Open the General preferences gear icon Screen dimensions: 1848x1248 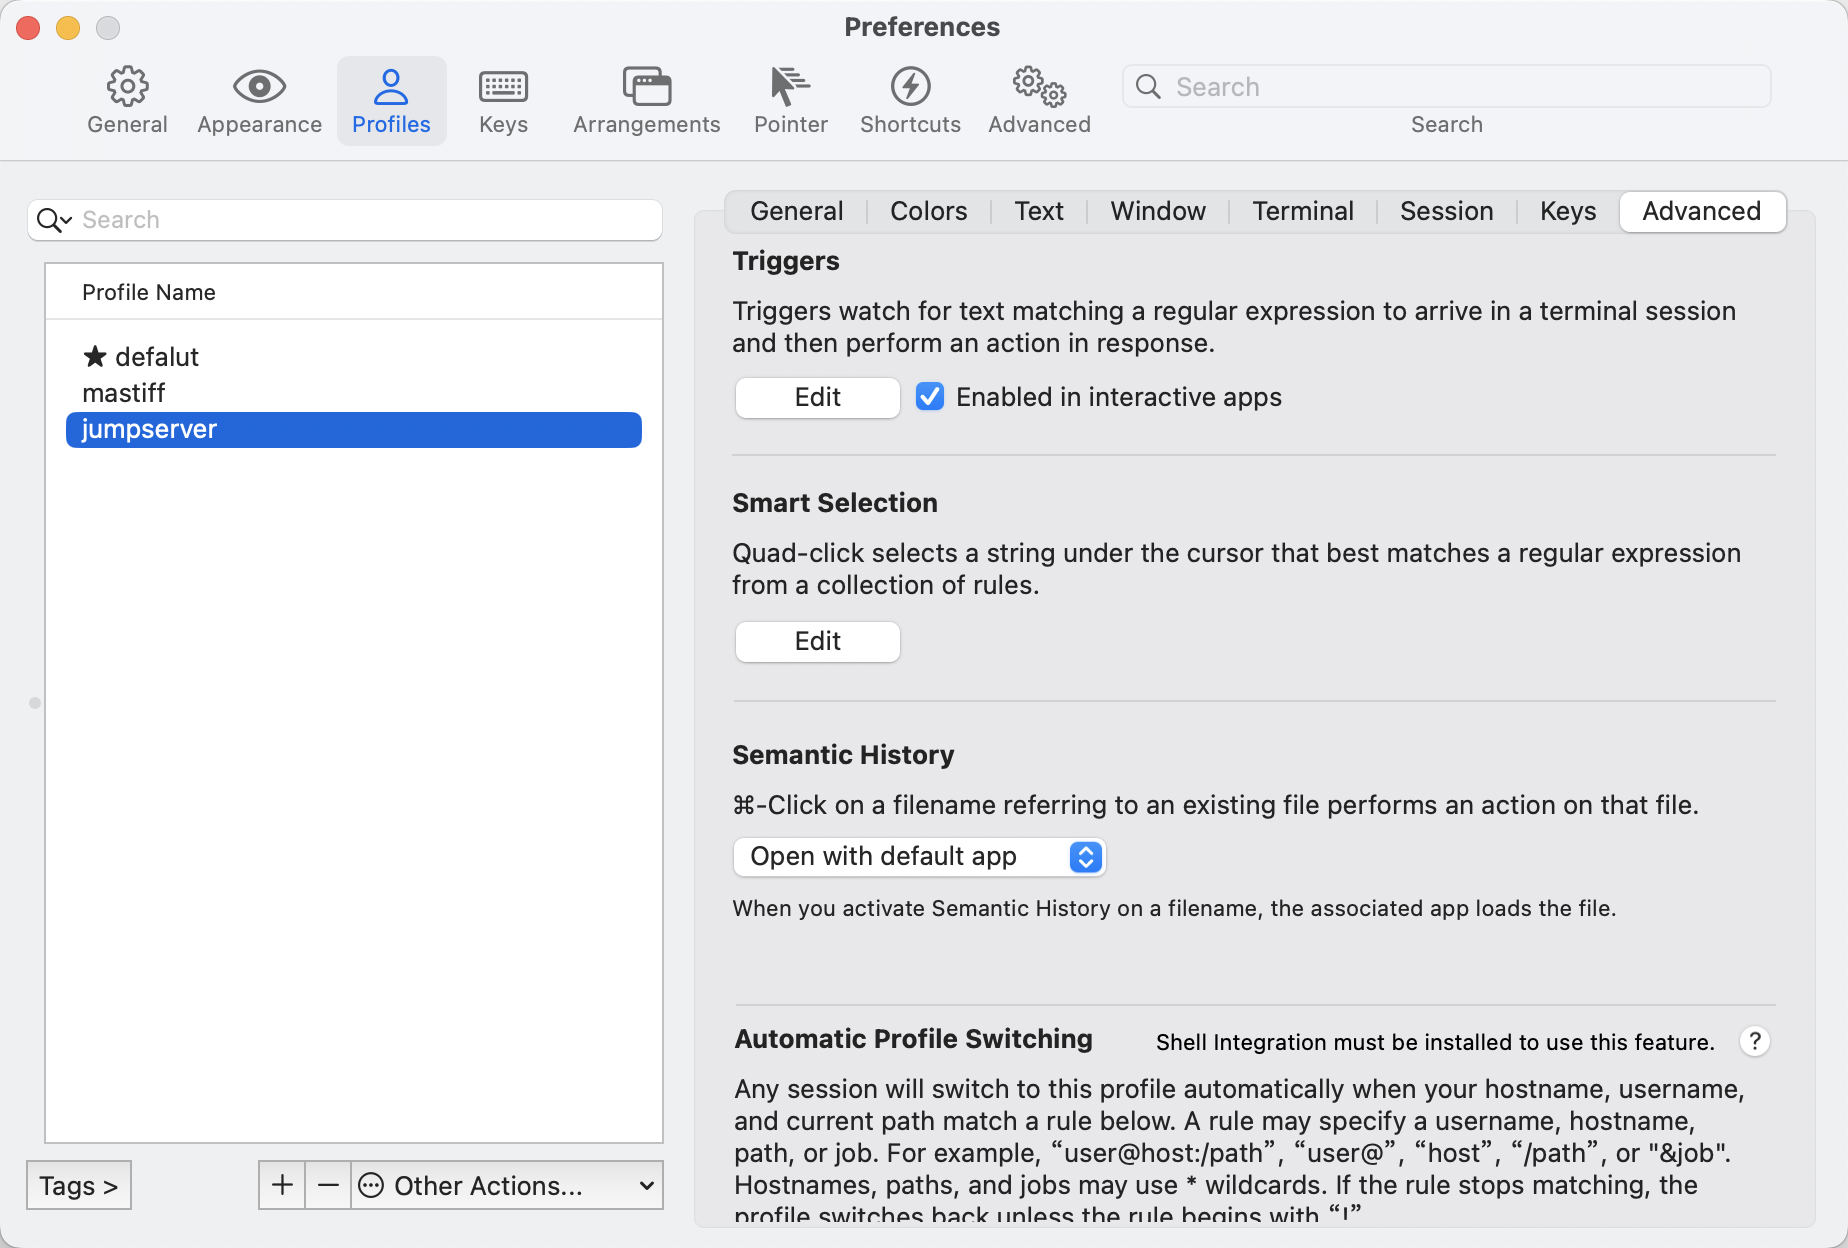(127, 100)
